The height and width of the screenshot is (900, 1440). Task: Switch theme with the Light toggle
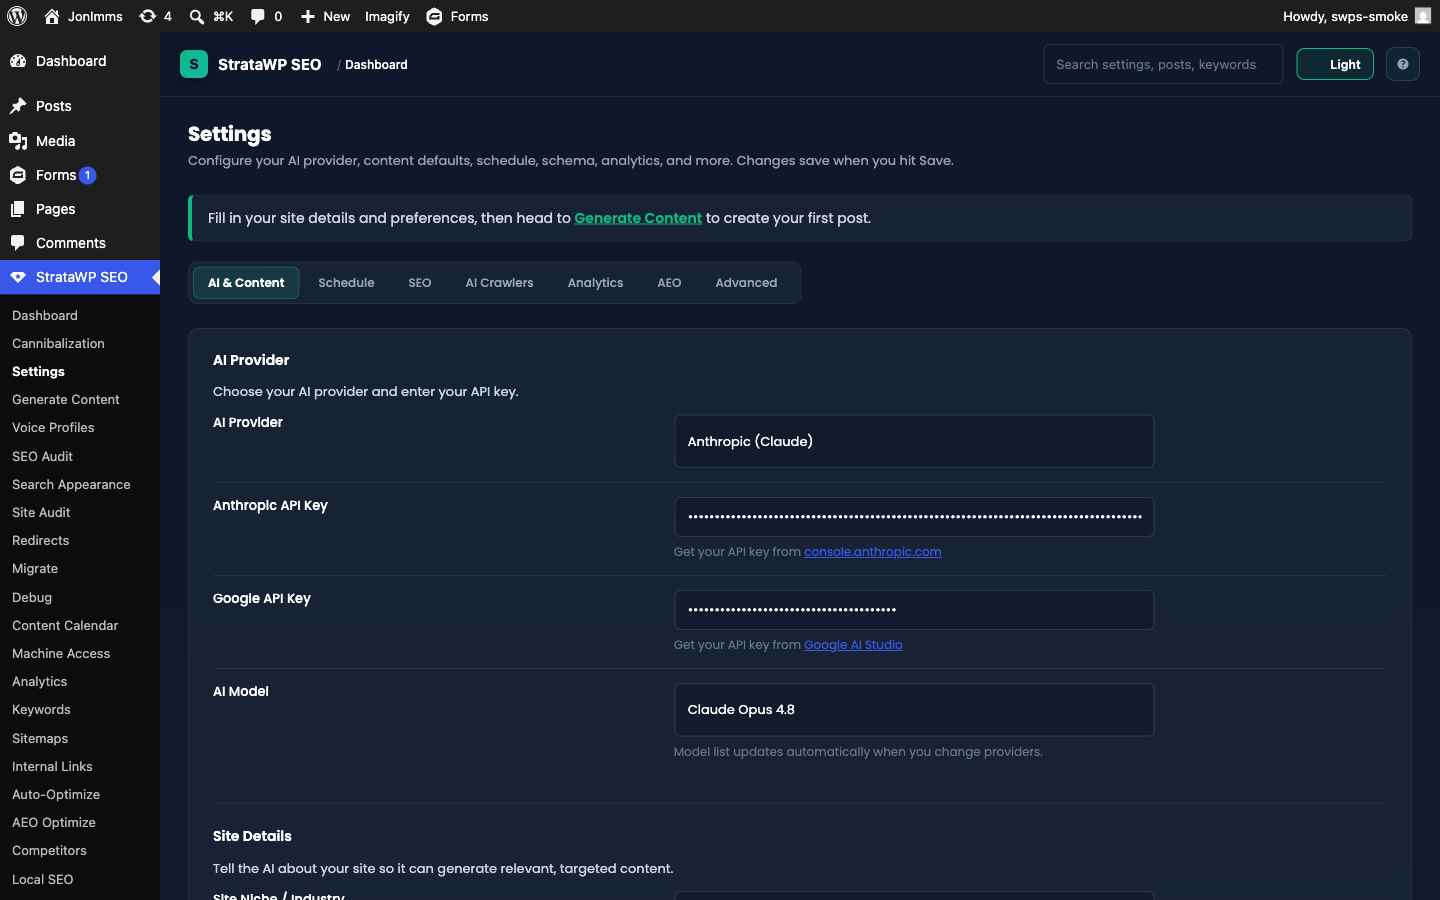(1335, 64)
